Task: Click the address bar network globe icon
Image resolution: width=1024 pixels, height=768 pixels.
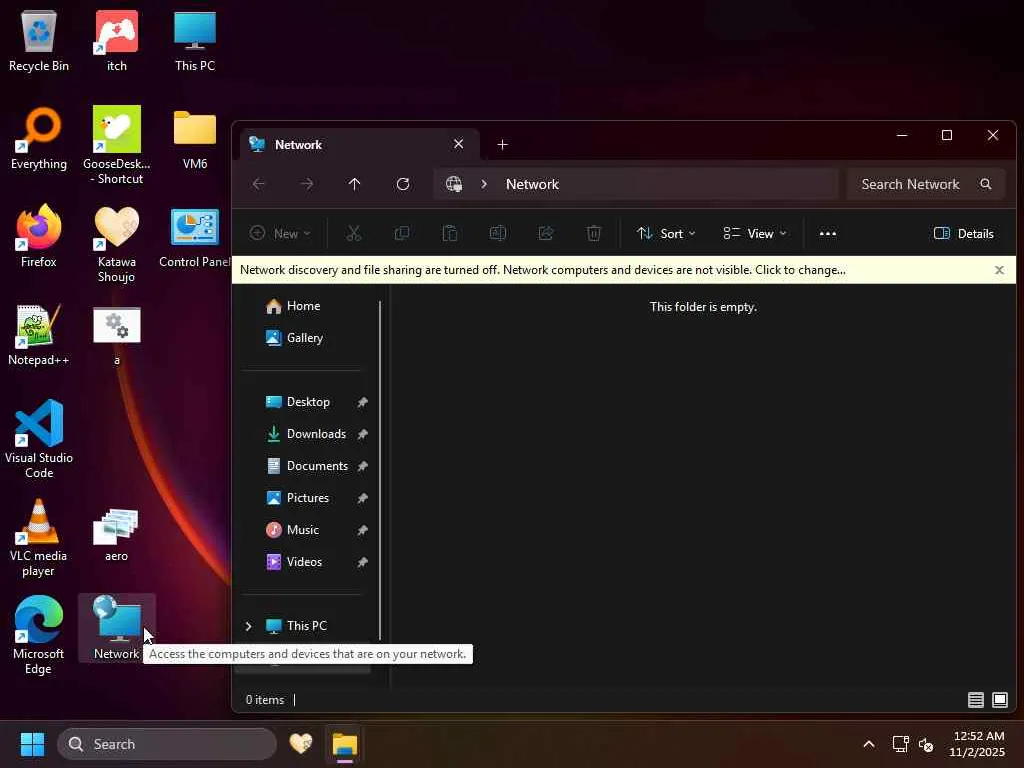Action: tap(454, 184)
